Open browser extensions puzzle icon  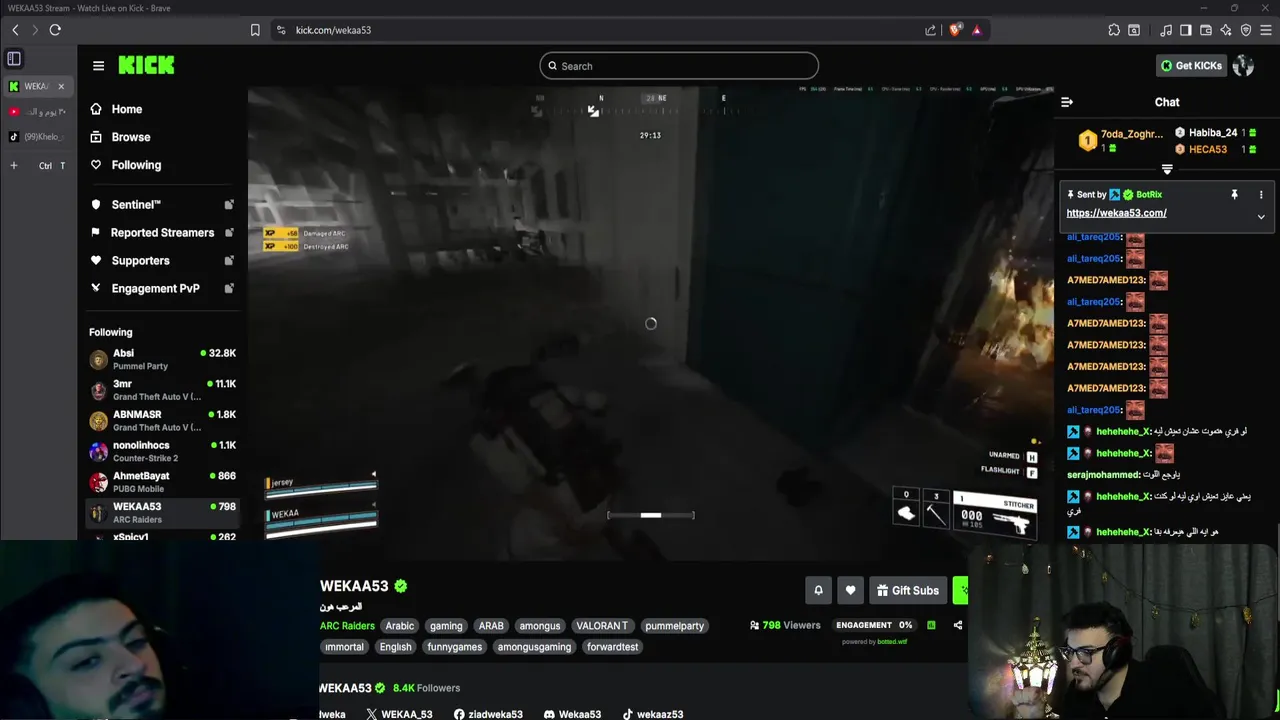1114,30
